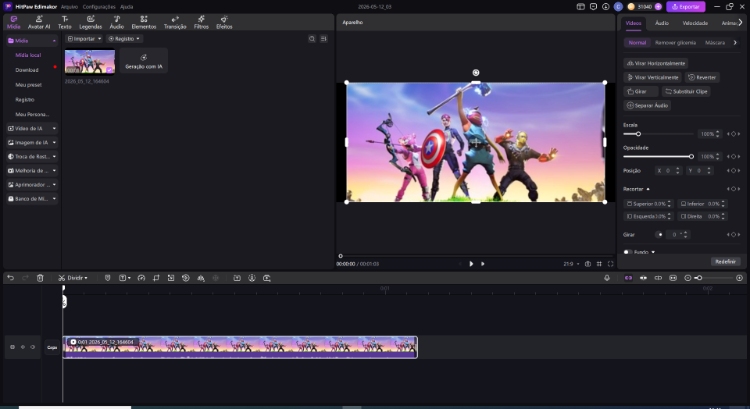Open the Texto tool tab
The image size is (750, 409).
(65, 22)
